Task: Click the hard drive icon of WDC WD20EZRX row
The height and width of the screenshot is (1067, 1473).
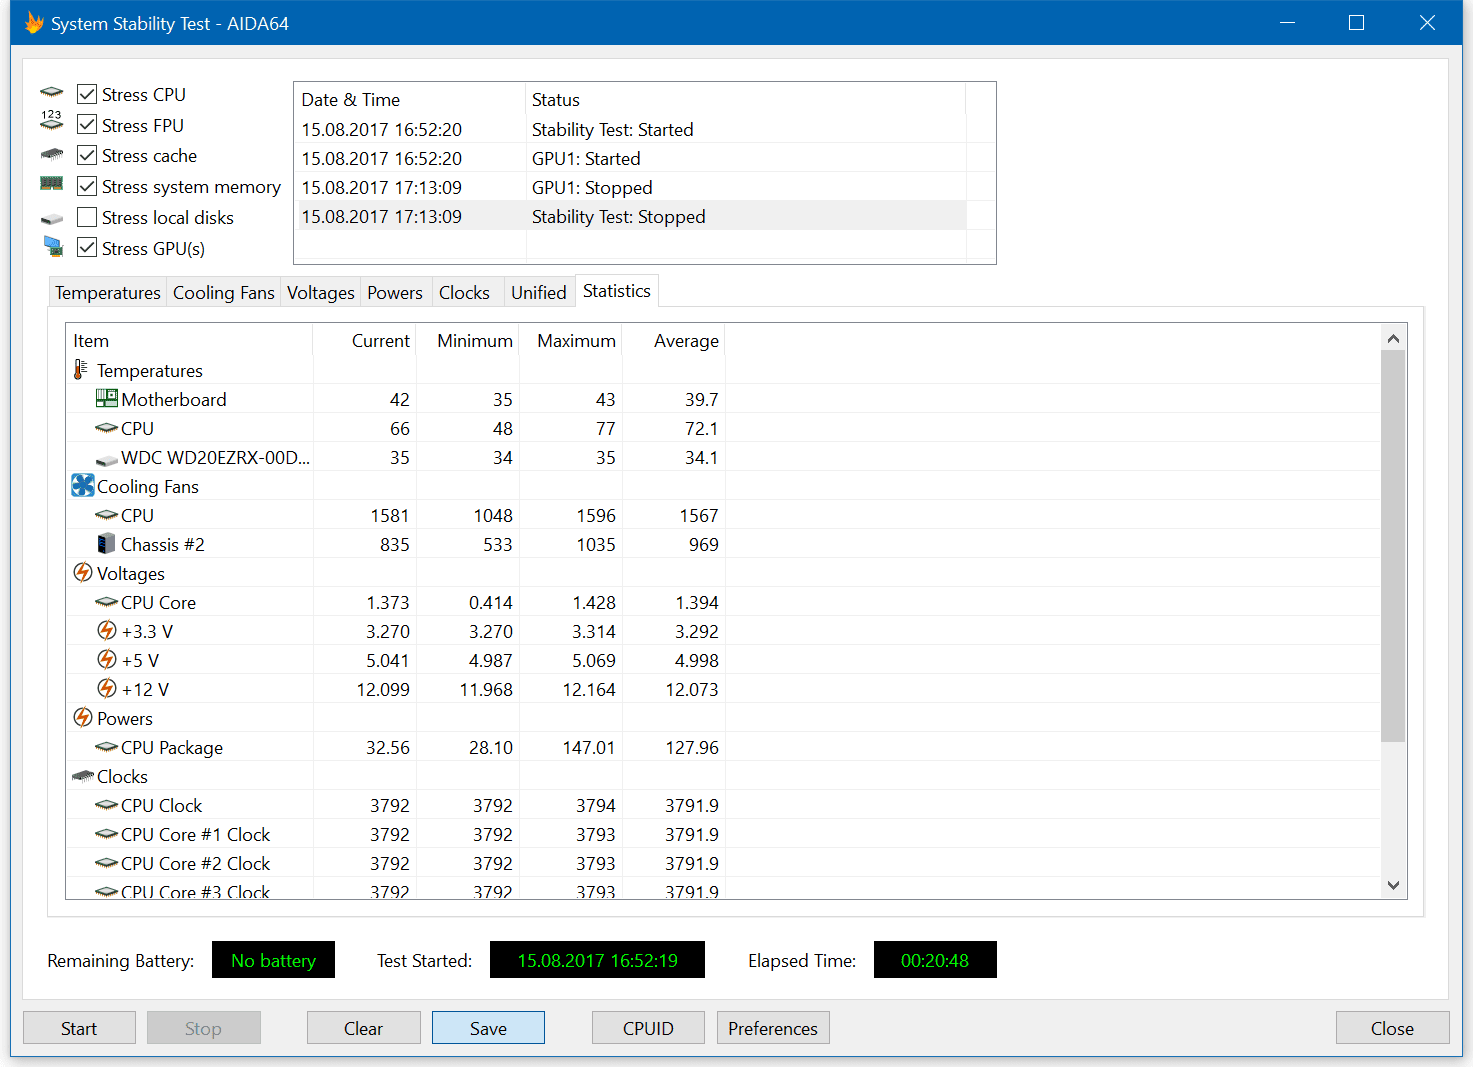Action: [107, 459]
